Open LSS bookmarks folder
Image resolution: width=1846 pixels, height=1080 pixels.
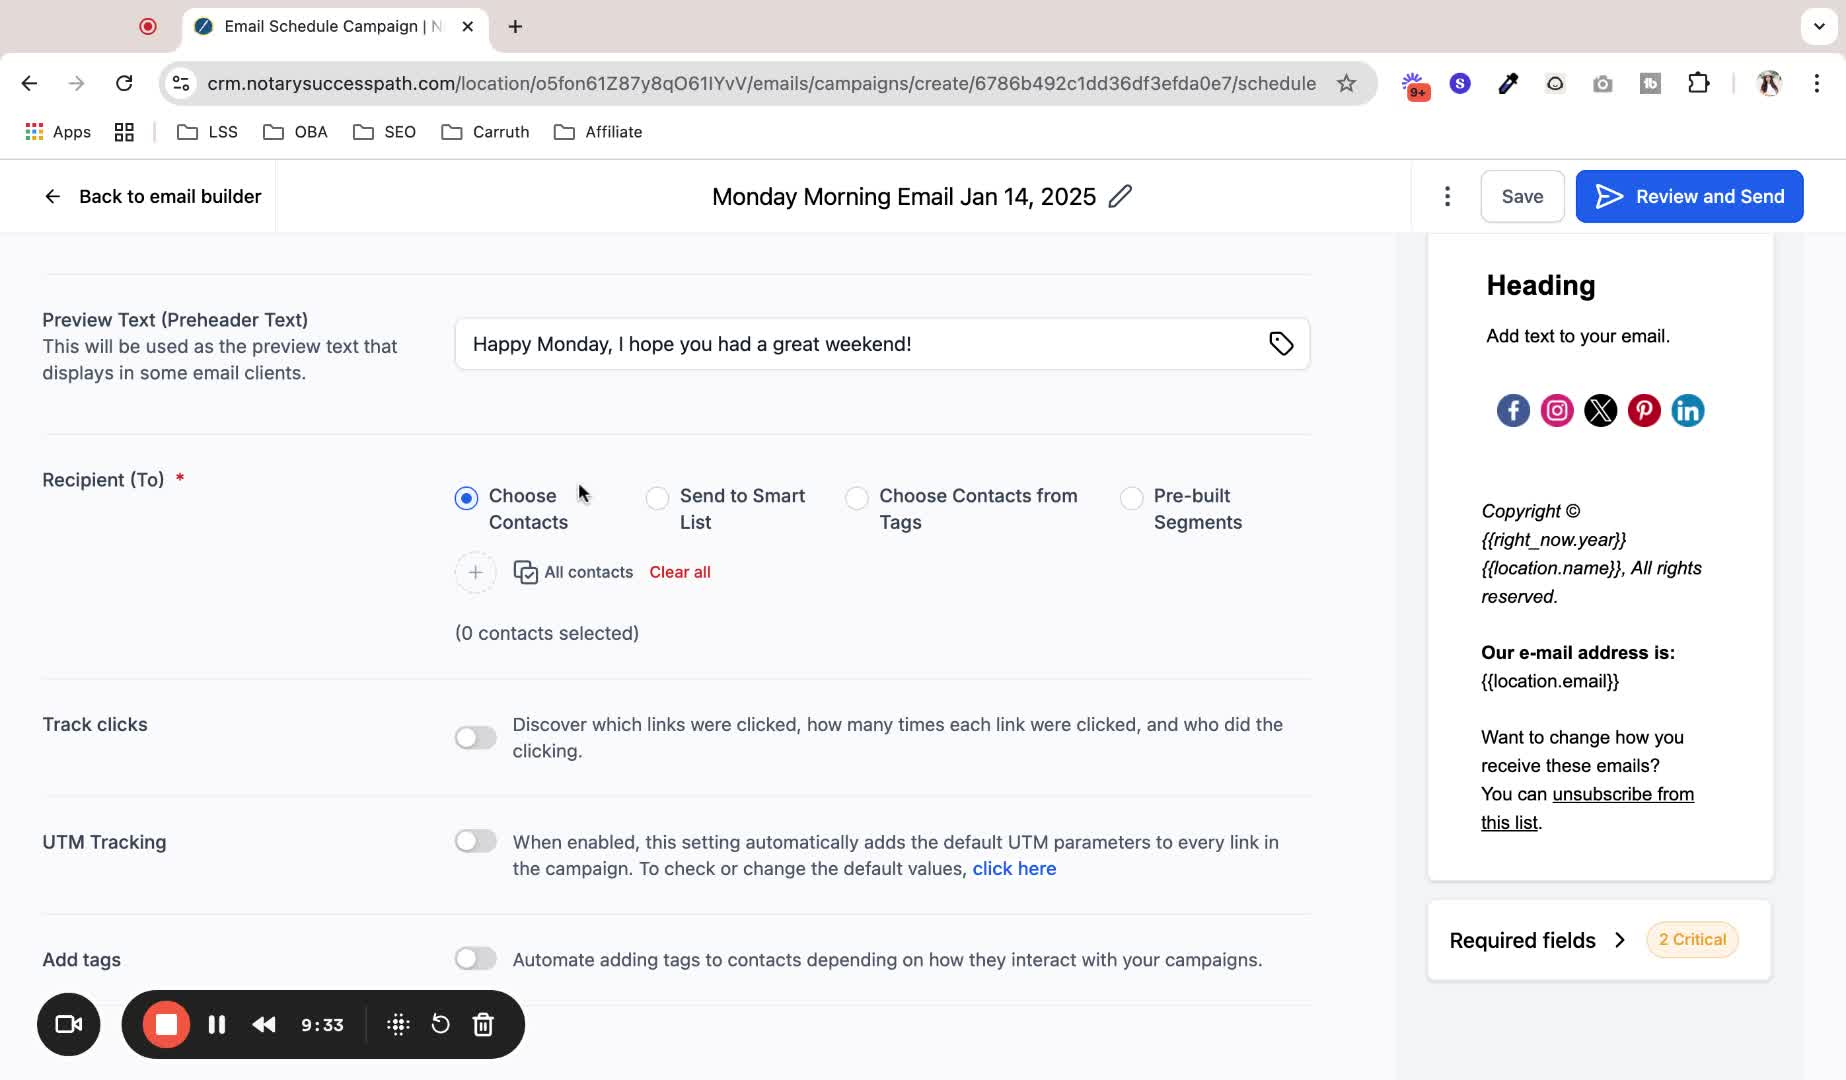(207, 132)
